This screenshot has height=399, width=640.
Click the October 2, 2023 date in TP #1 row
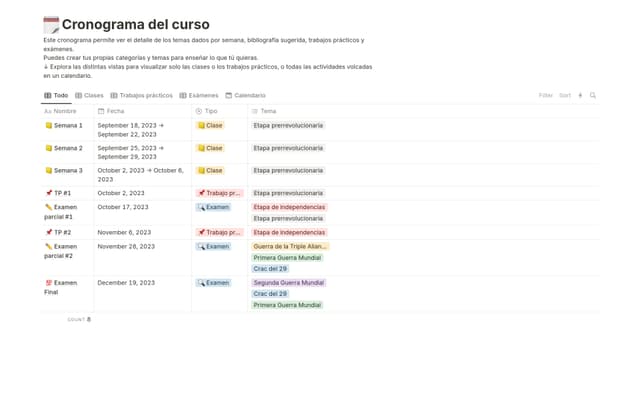(121, 193)
